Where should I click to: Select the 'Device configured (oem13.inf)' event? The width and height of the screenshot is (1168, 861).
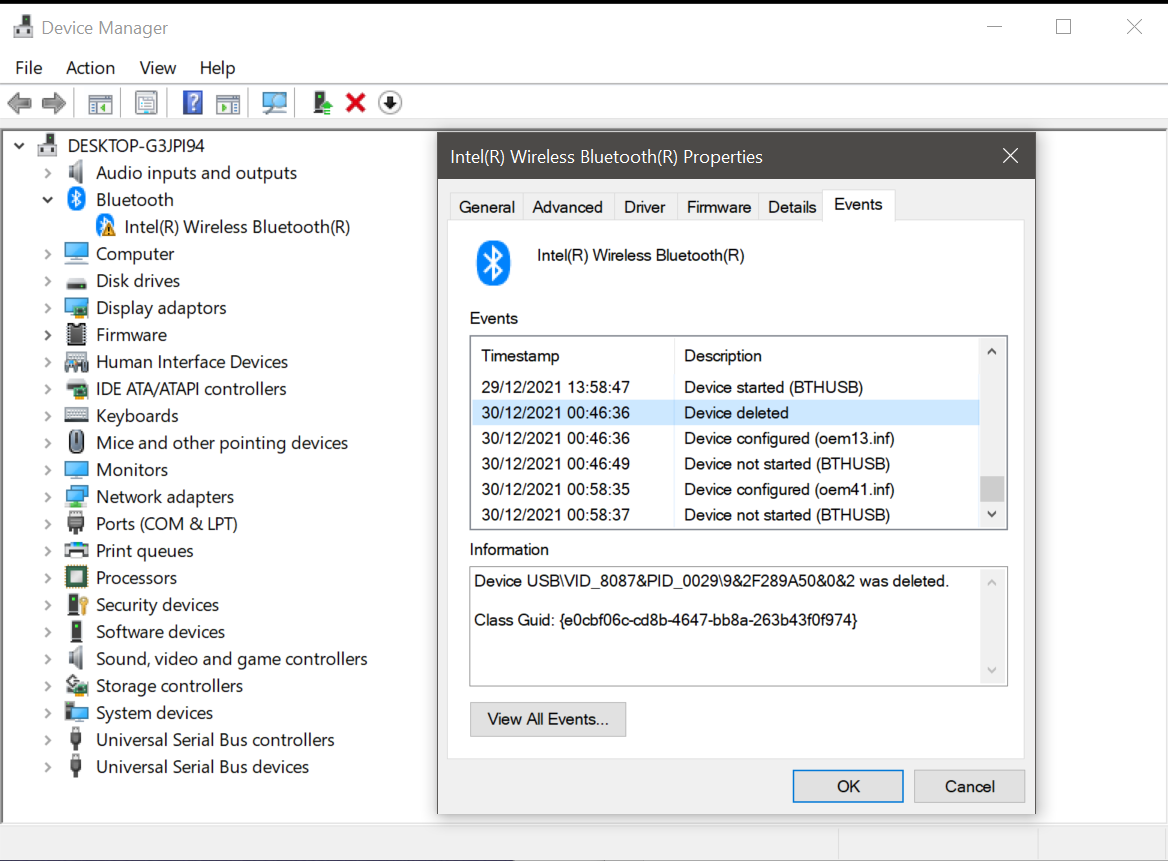pos(726,438)
